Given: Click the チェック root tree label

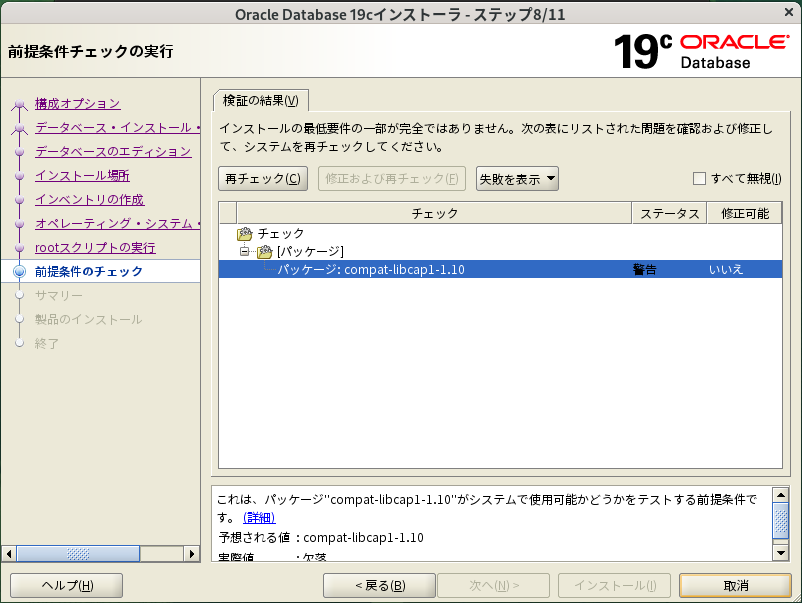Looking at the screenshot, I should tap(281, 234).
